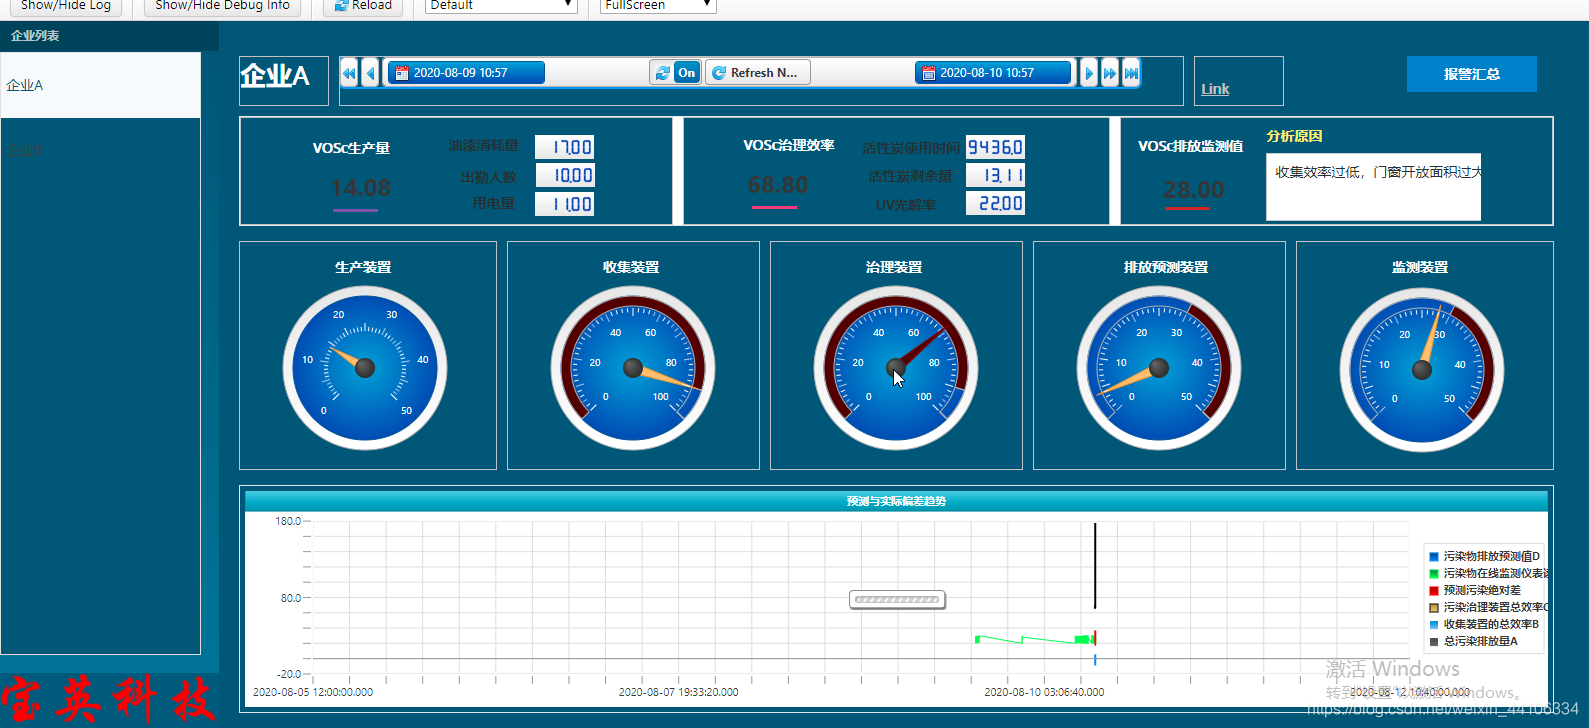Click the 生产装置 gauge dial
1589x728 pixels.
(365, 368)
